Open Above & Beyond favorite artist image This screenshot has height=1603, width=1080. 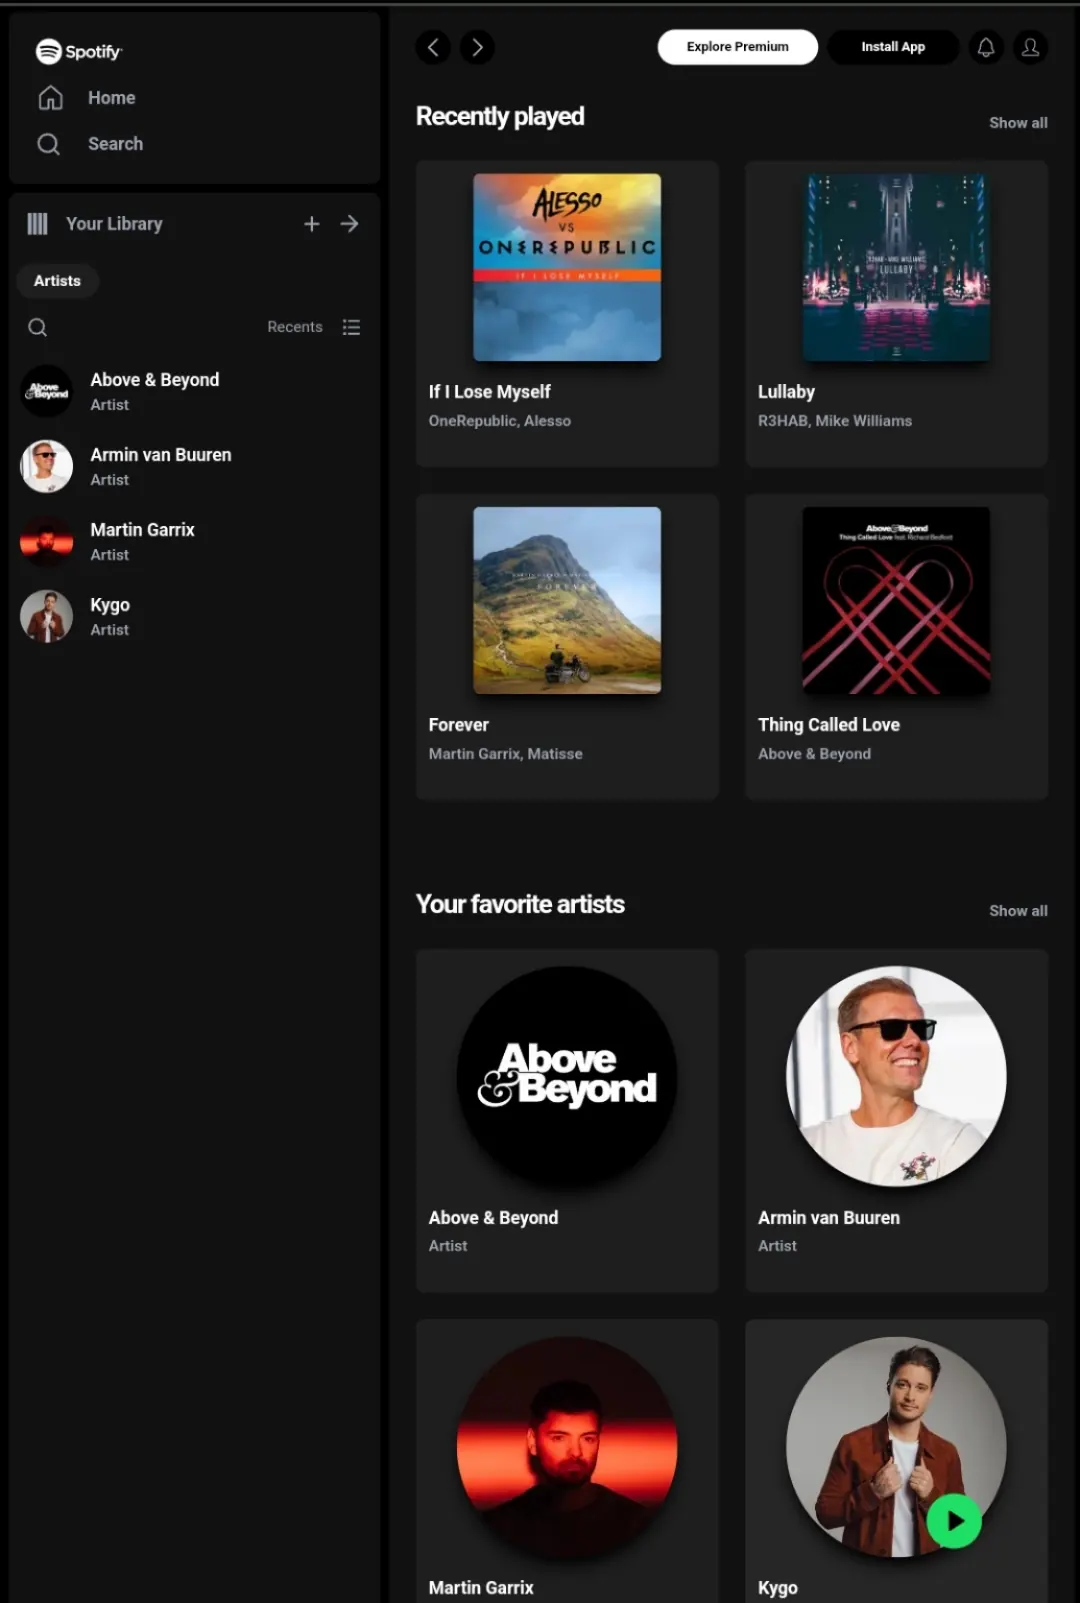click(567, 1076)
